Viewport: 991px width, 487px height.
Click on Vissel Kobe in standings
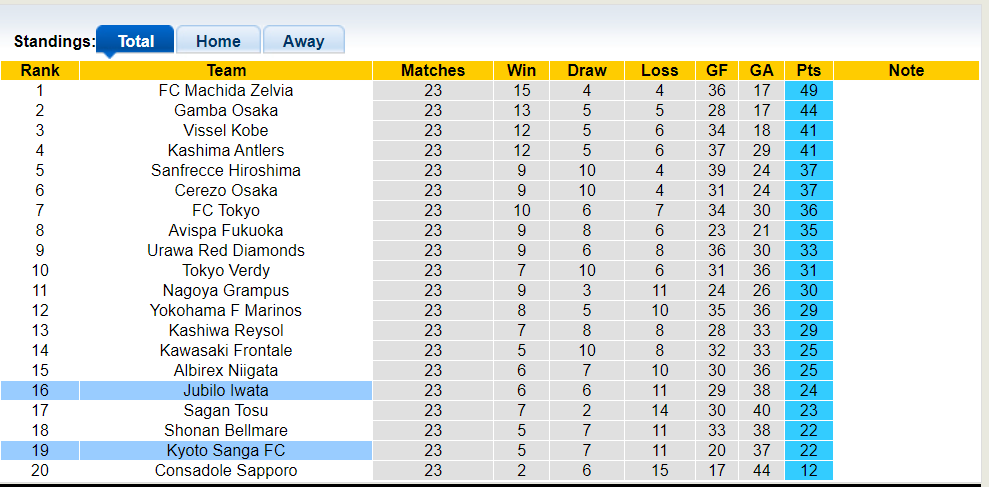click(x=226, y=130)
